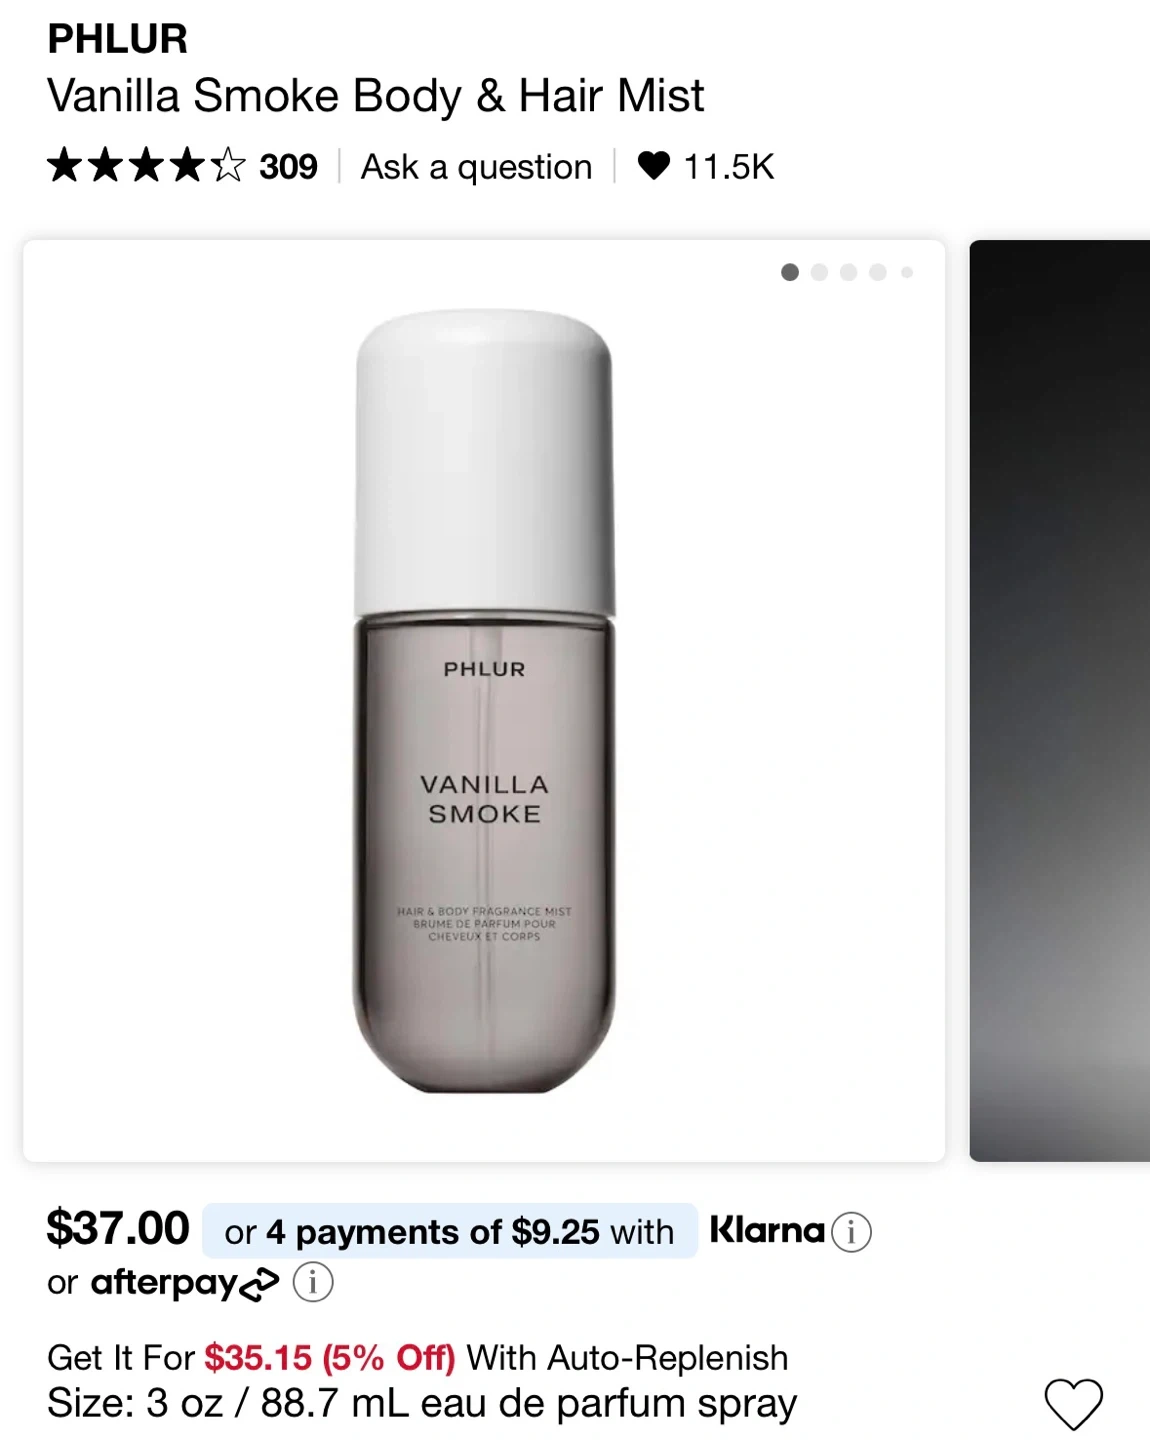Select the second carousel dot indicator
Viewport: 1150px width, 1440px height.
tap(820, 272)
